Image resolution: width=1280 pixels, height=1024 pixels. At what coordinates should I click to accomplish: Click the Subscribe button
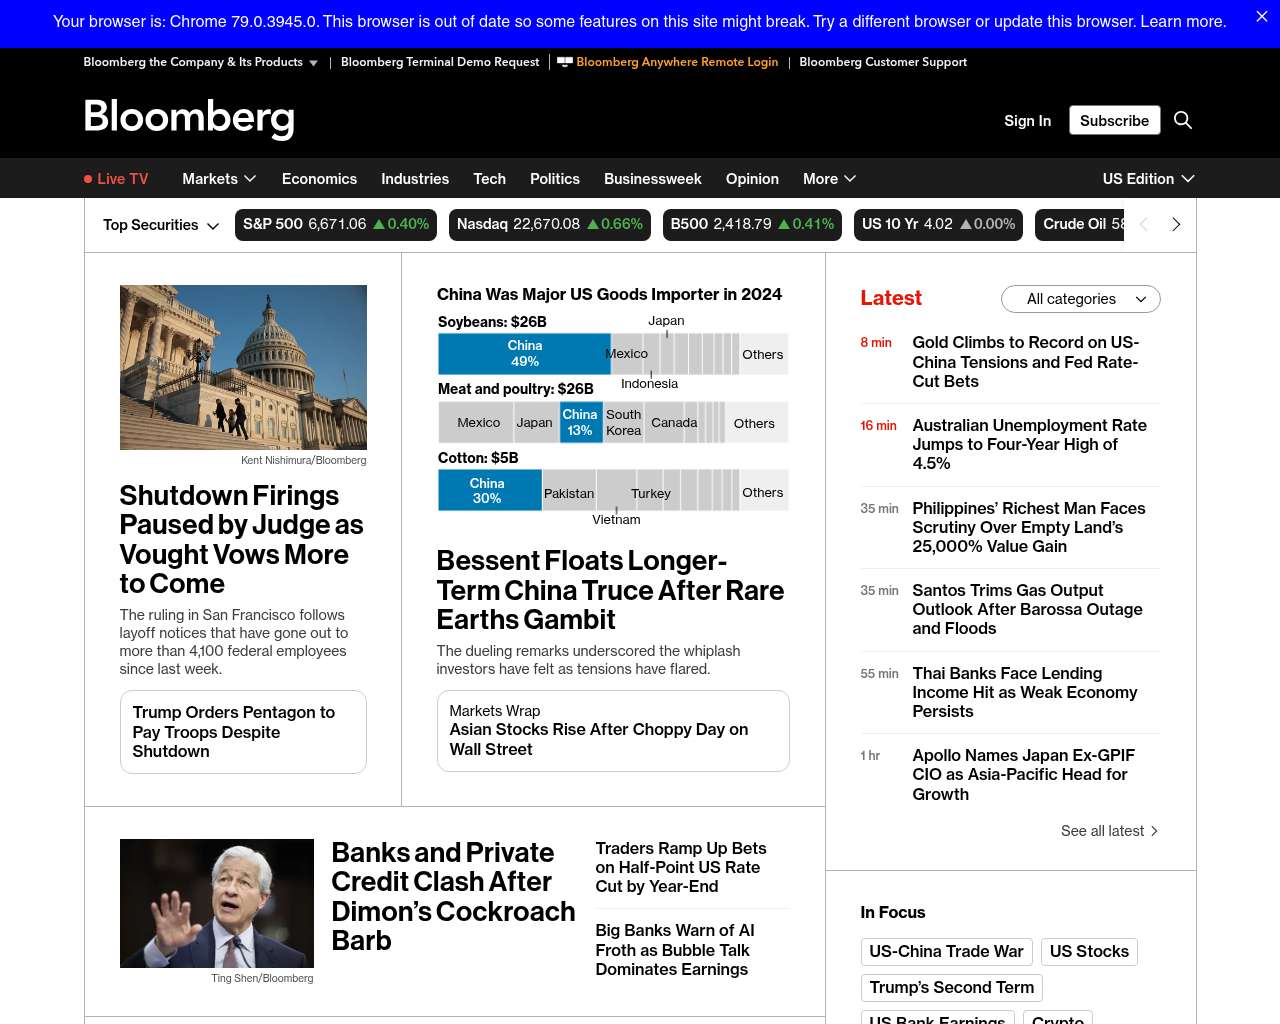click(x=1114, y=120)
